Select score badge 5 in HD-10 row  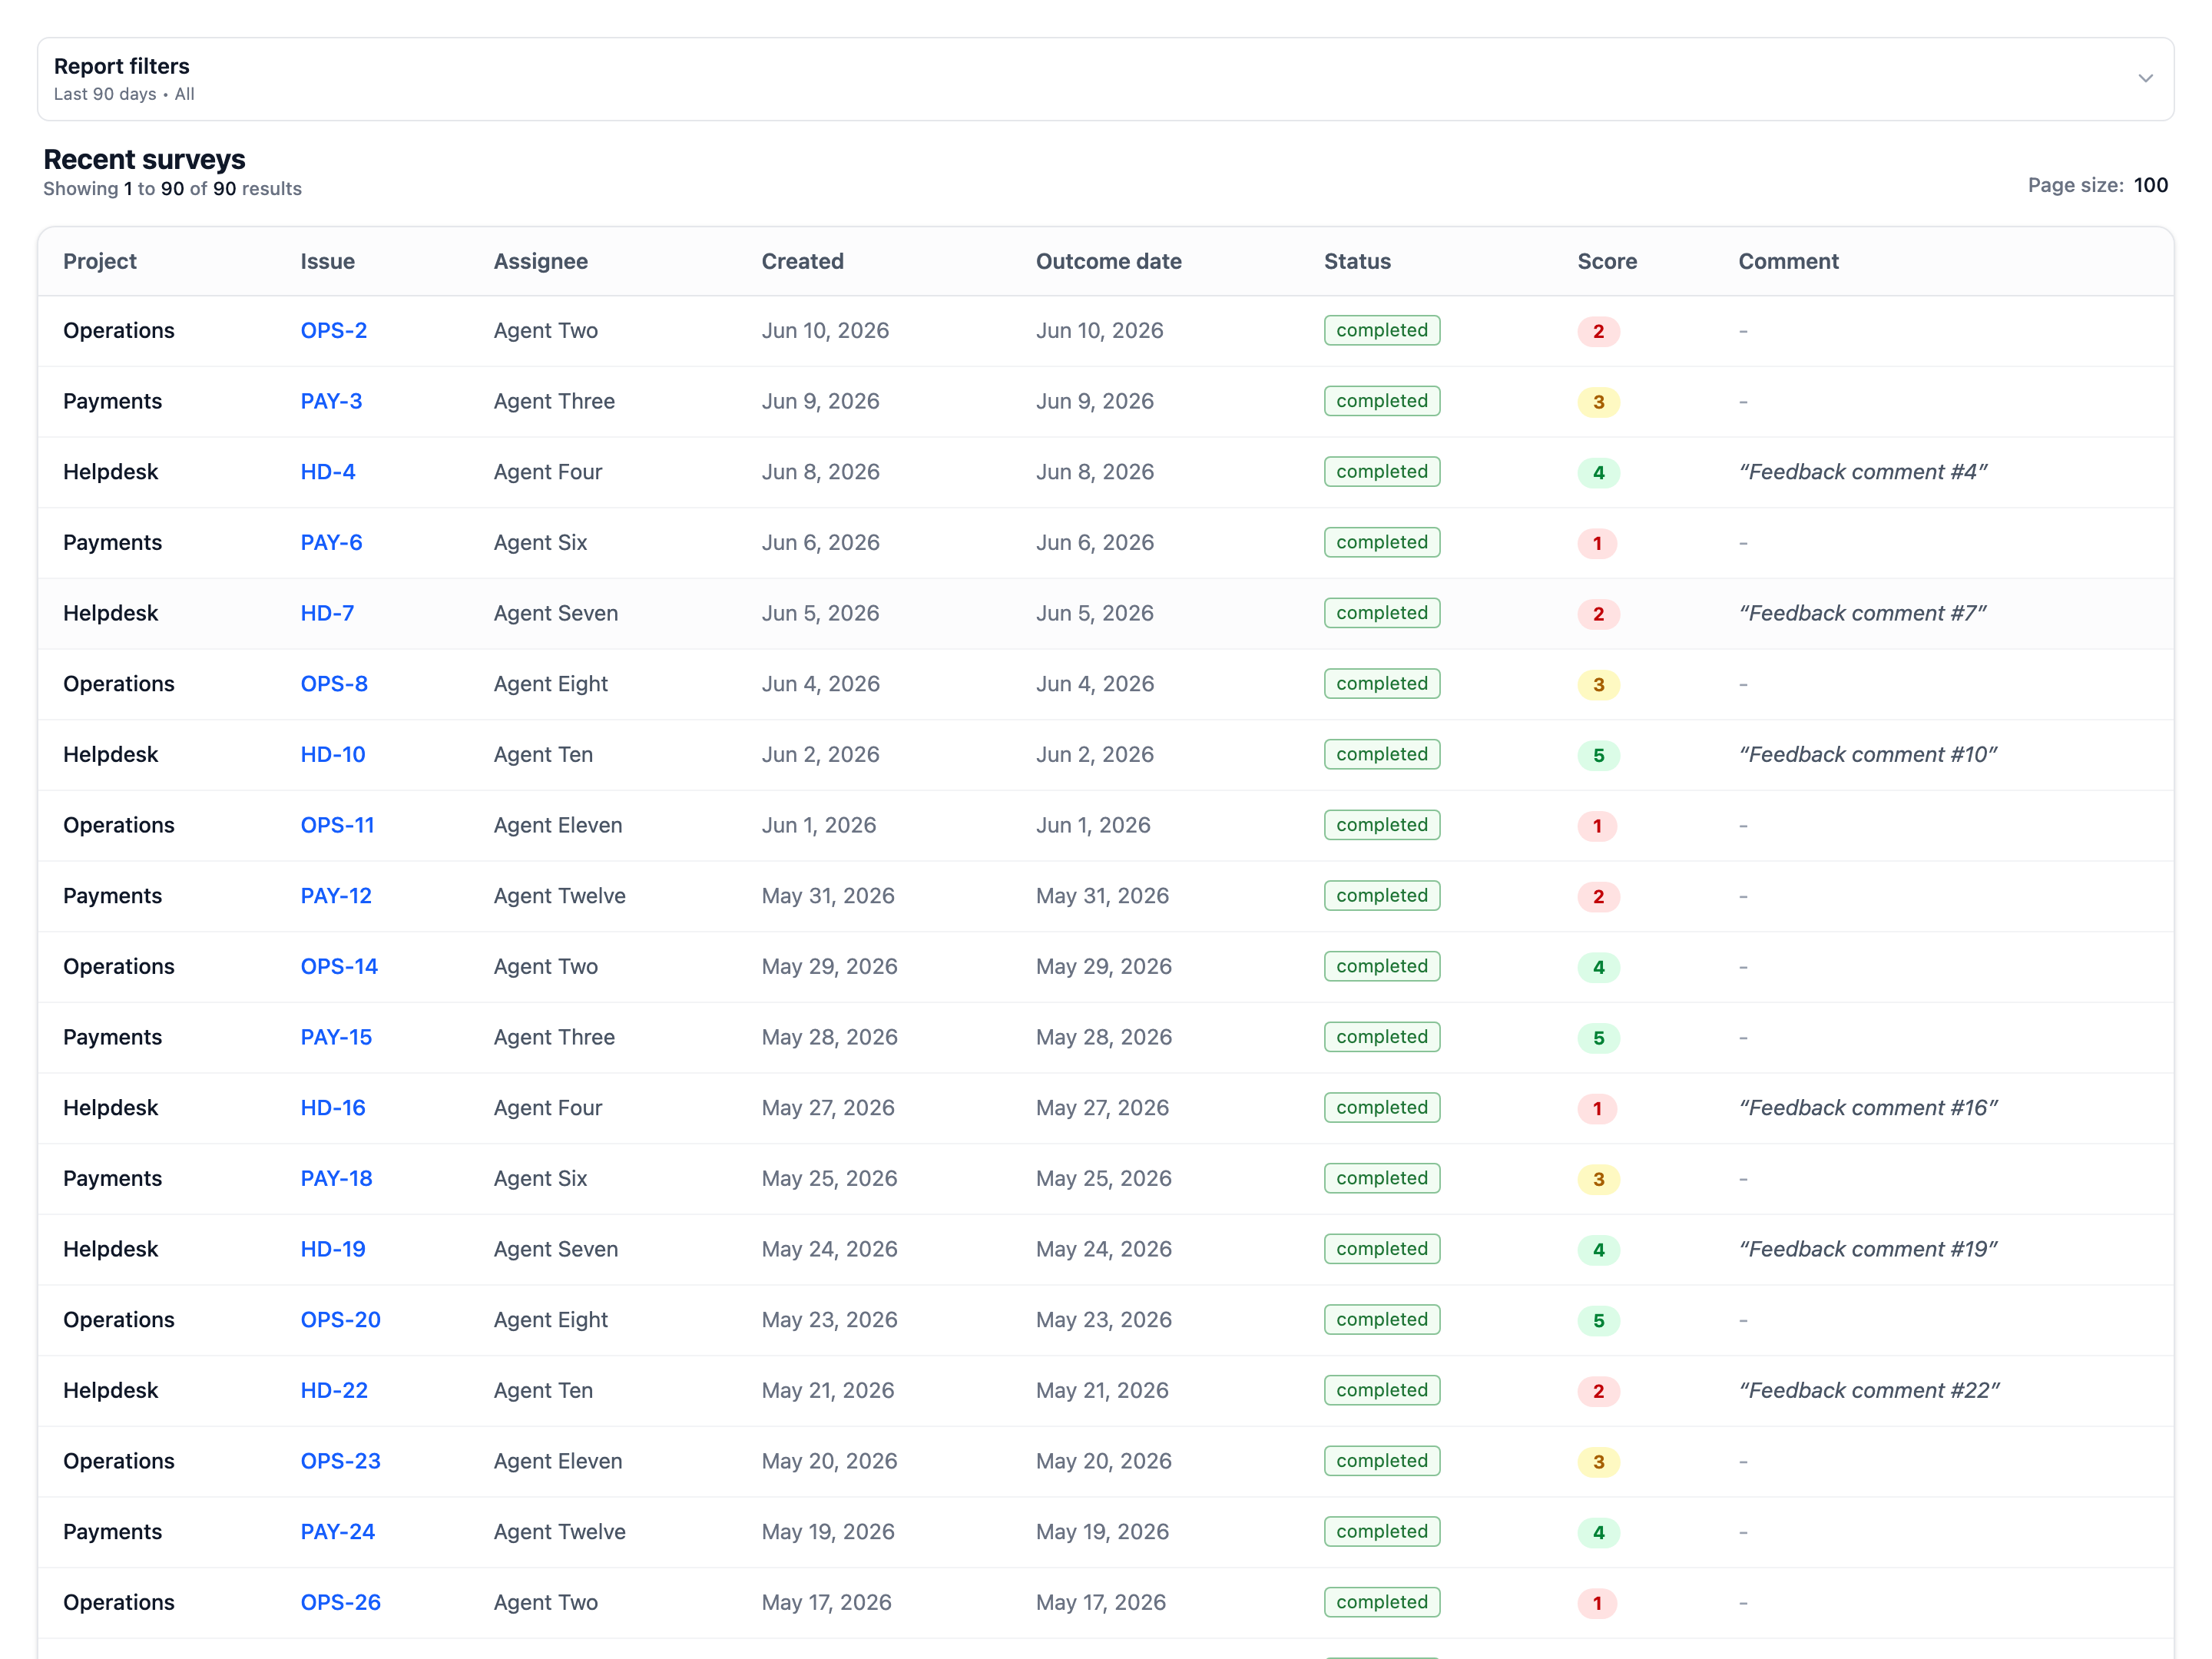point(1598,755)
